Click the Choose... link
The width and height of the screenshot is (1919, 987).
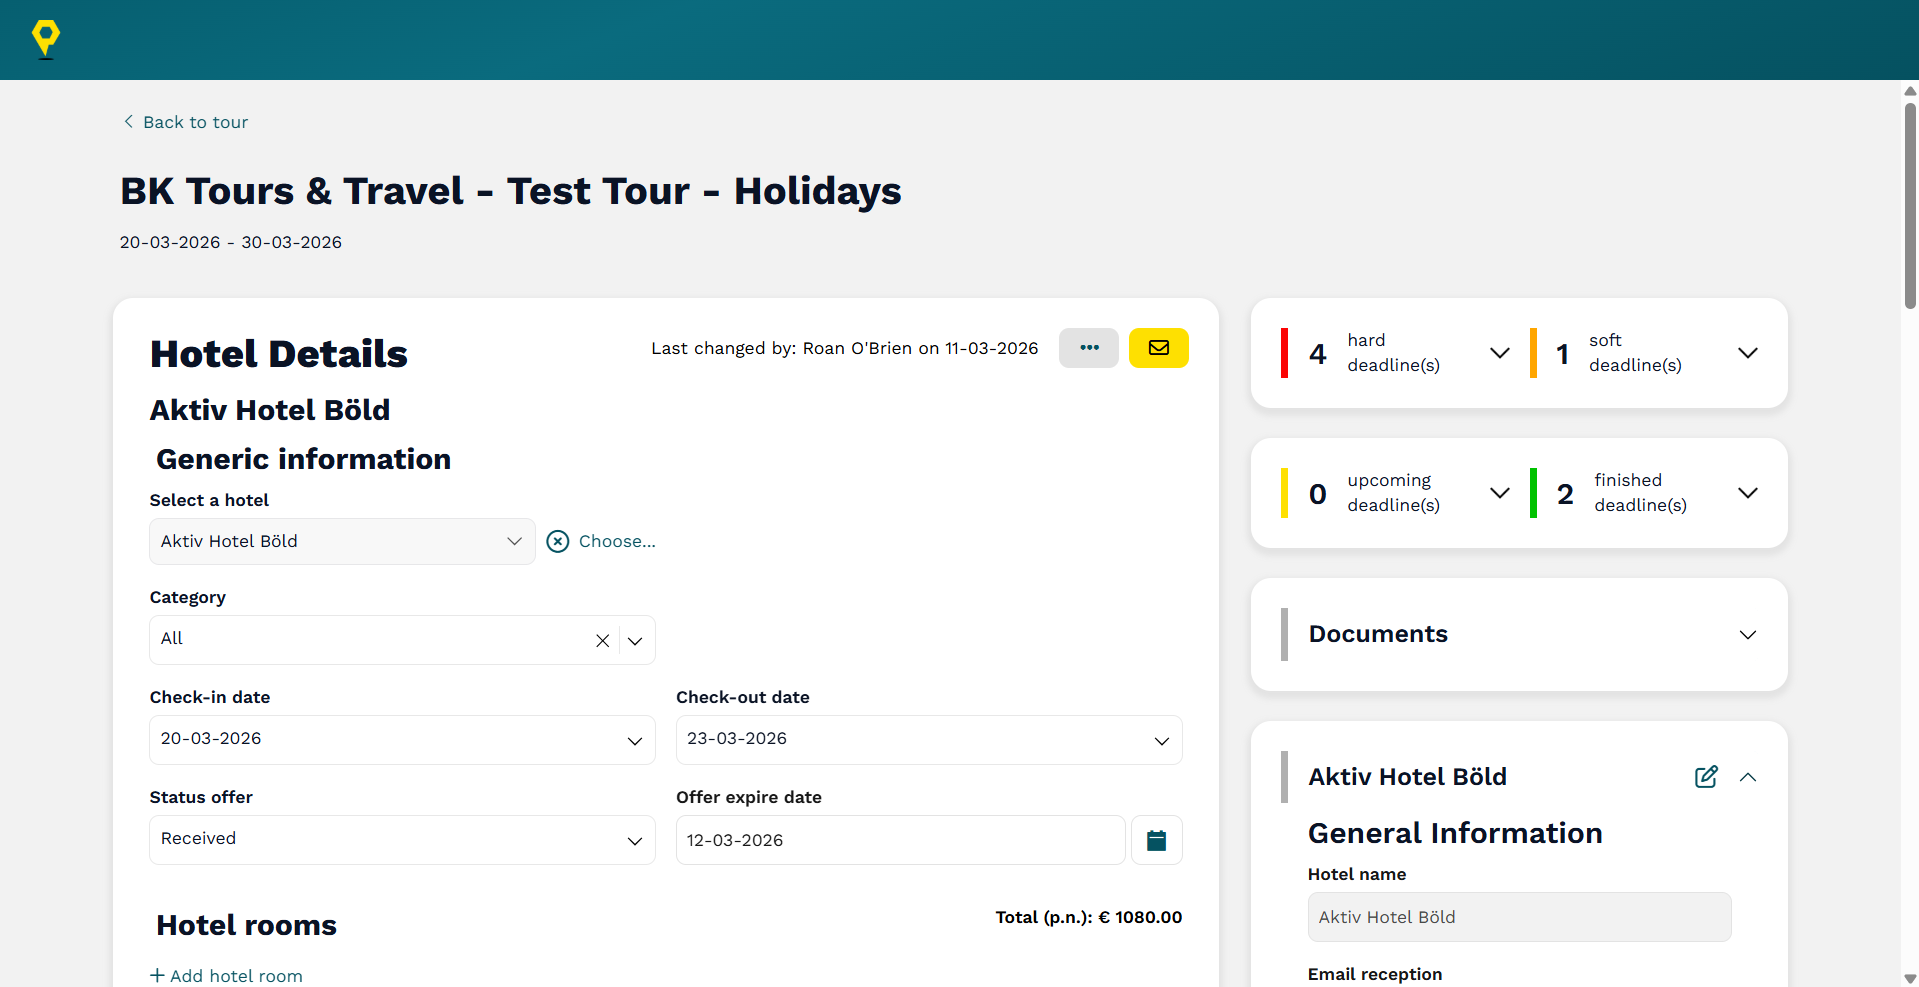(x=617, y=541)
